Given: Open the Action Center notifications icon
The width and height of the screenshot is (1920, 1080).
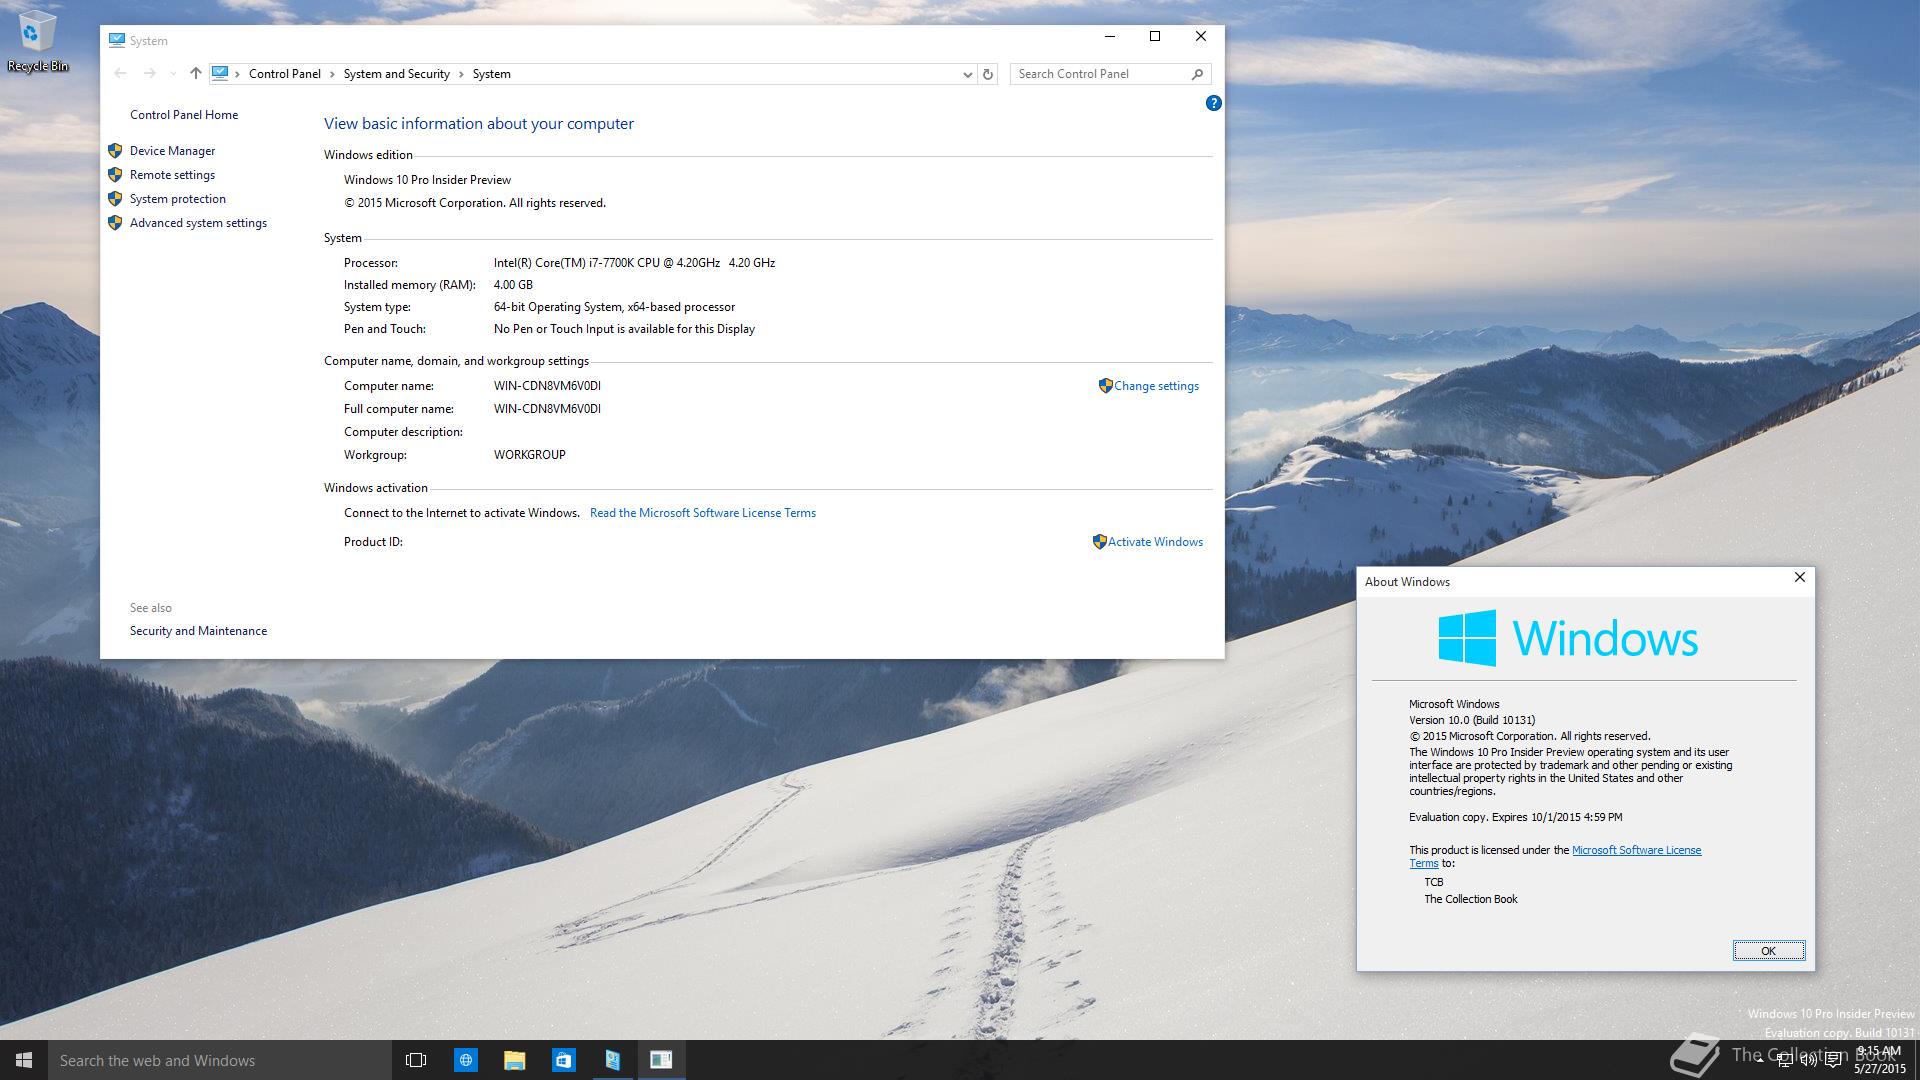Looking at the screenshot, I should (x=1833, y=1061).
